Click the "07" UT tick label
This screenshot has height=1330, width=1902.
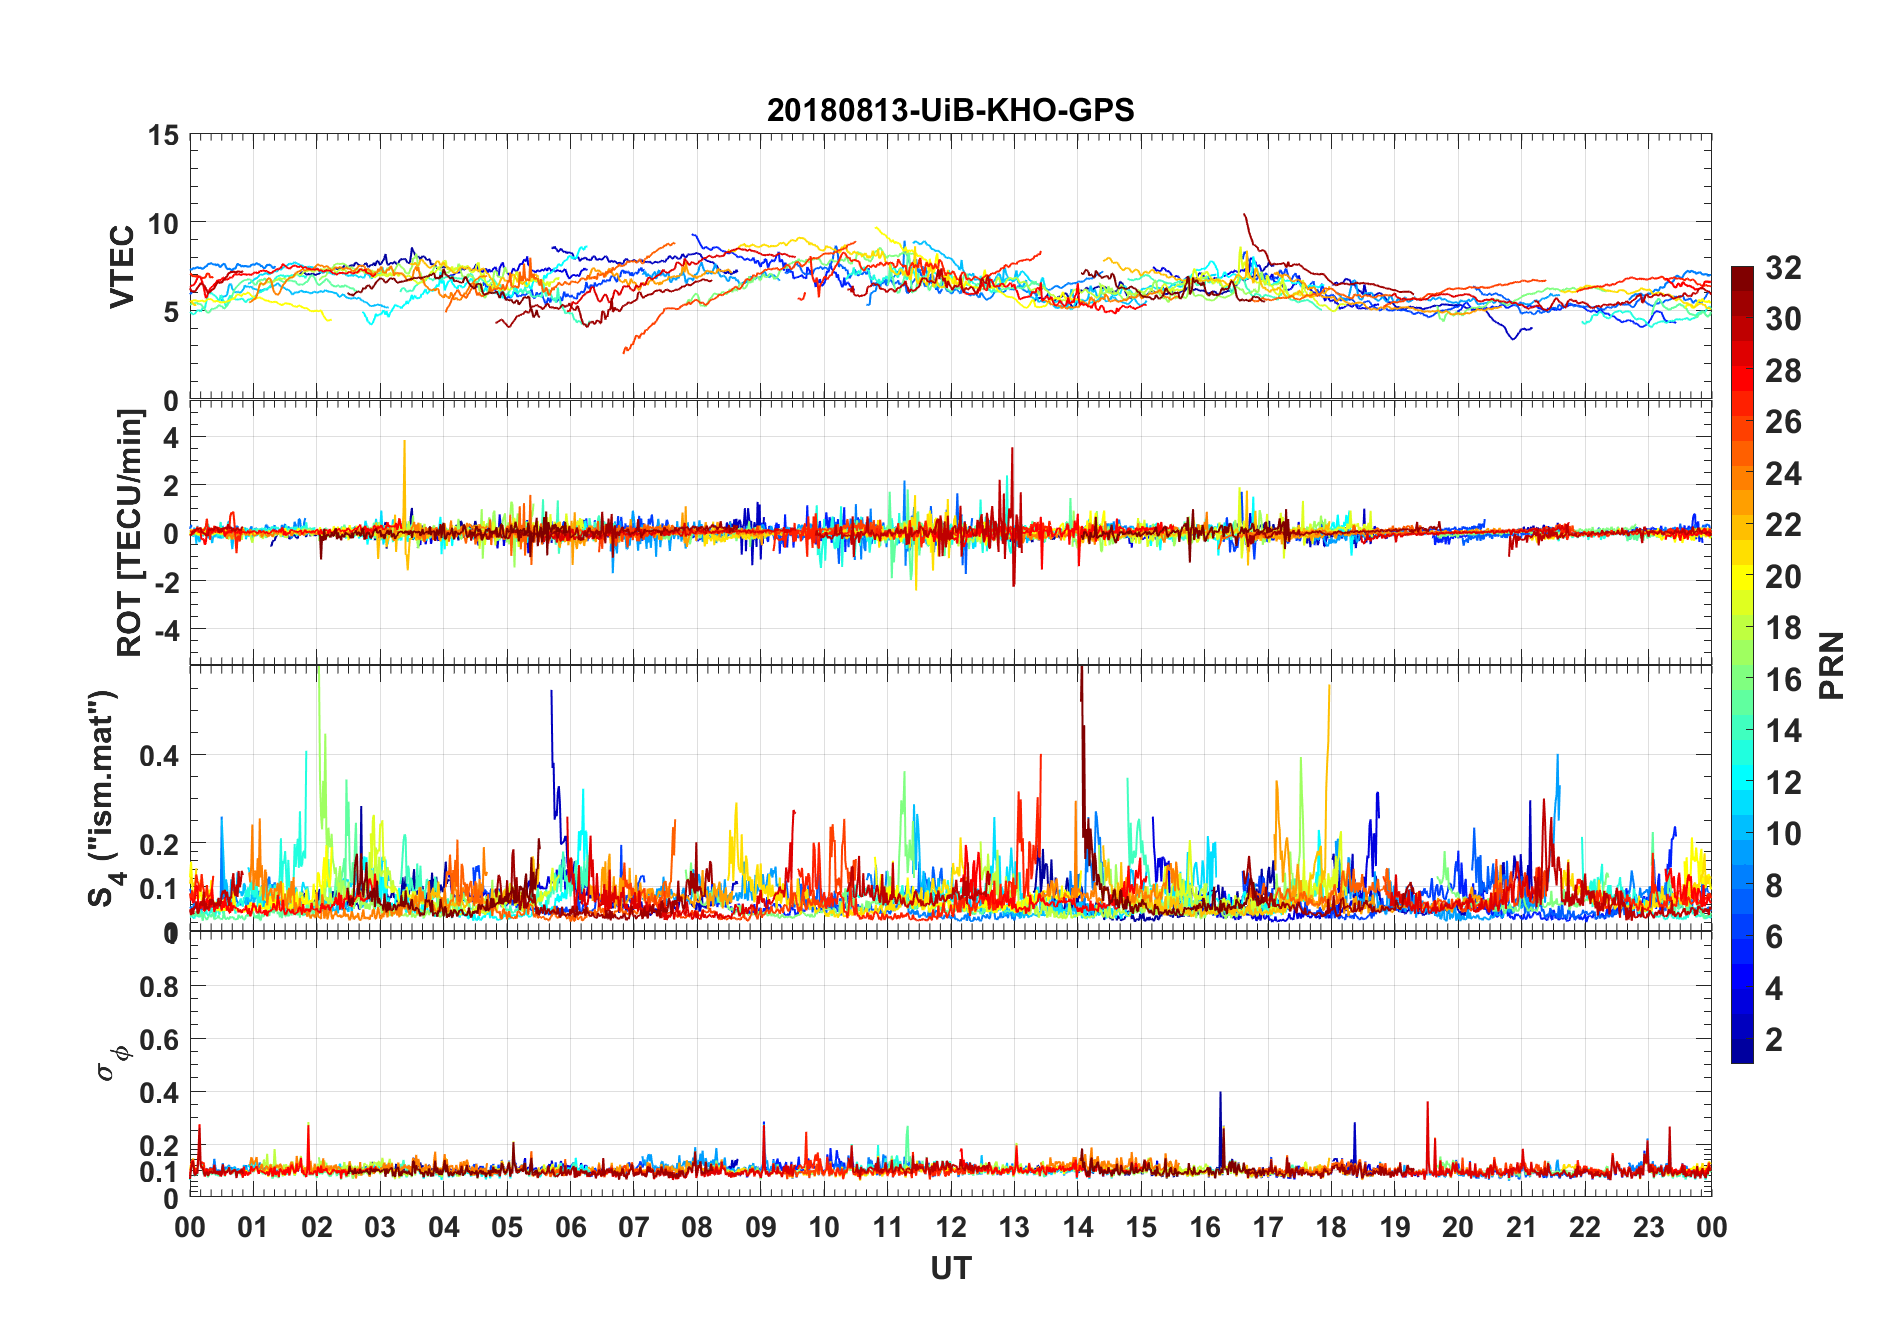(634, 1227)
